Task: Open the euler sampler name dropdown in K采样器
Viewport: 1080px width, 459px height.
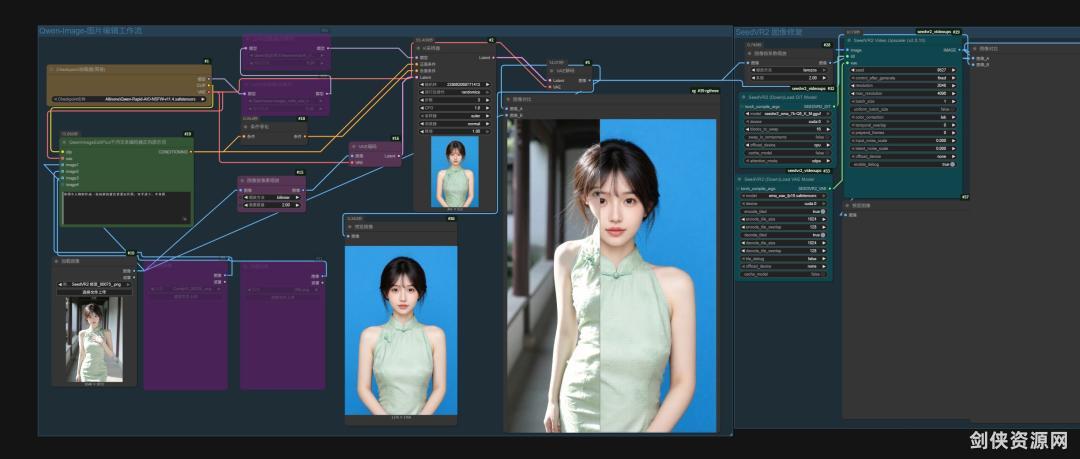Action: tap(455, 114)
